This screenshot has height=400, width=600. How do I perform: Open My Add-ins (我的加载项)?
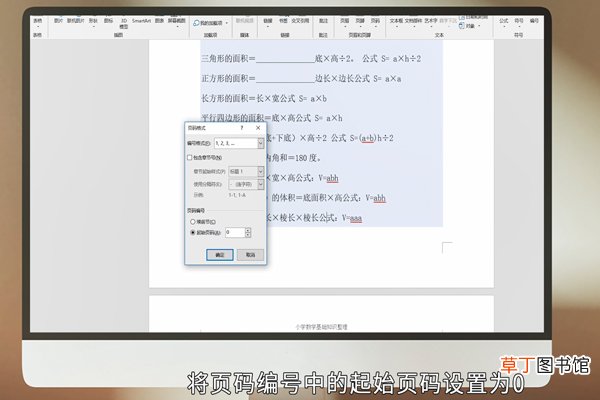pyautogui.click(x=211, y=23)
